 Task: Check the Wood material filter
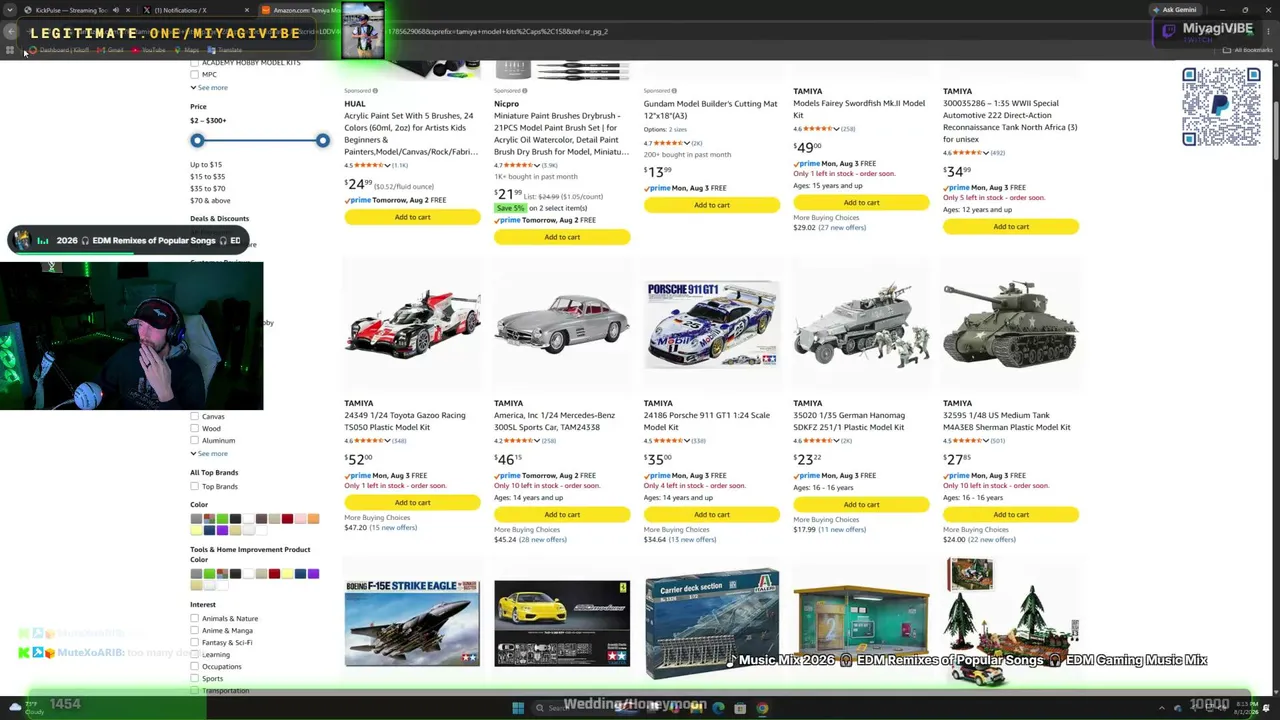click(x=194, y=429)
